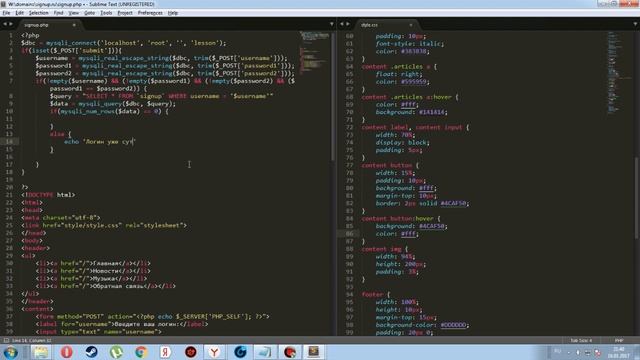The height and width of the screenshot is (360, 640).
Task: Click the 'else {' line in signup.php
Action: [60, 134]
